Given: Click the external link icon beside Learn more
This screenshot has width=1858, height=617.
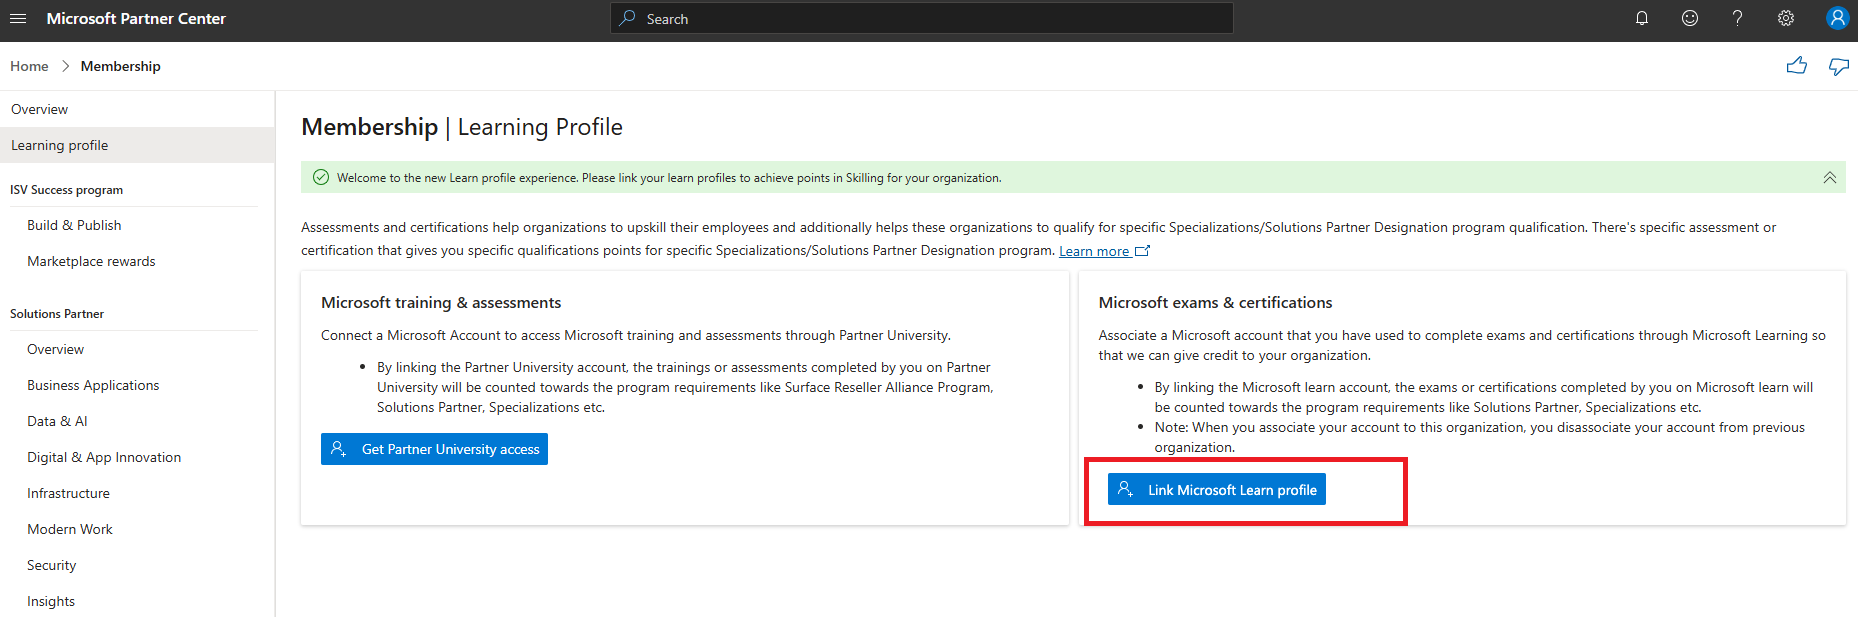Looking at the screenshot, I should (1143, 251).
